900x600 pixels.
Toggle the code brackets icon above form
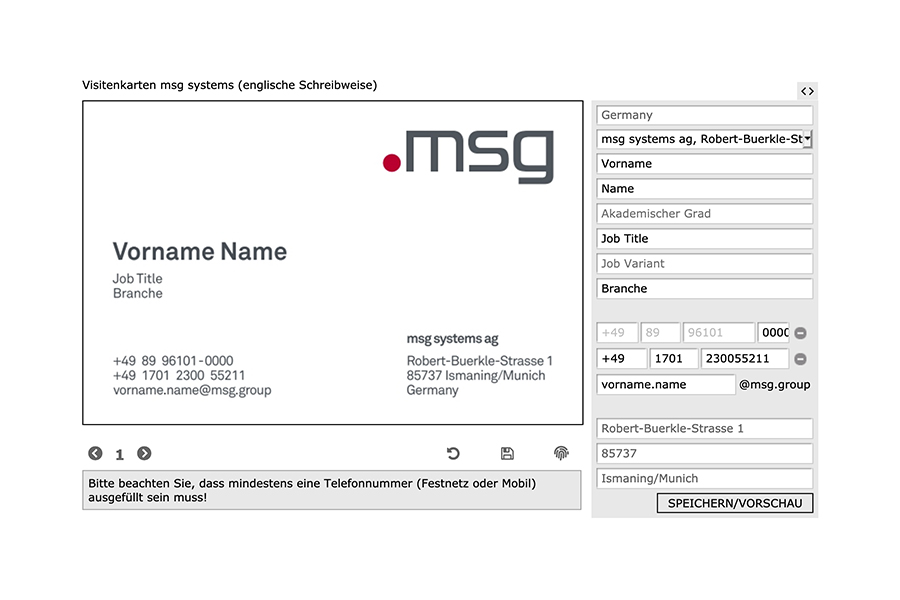tap(807, 91)
